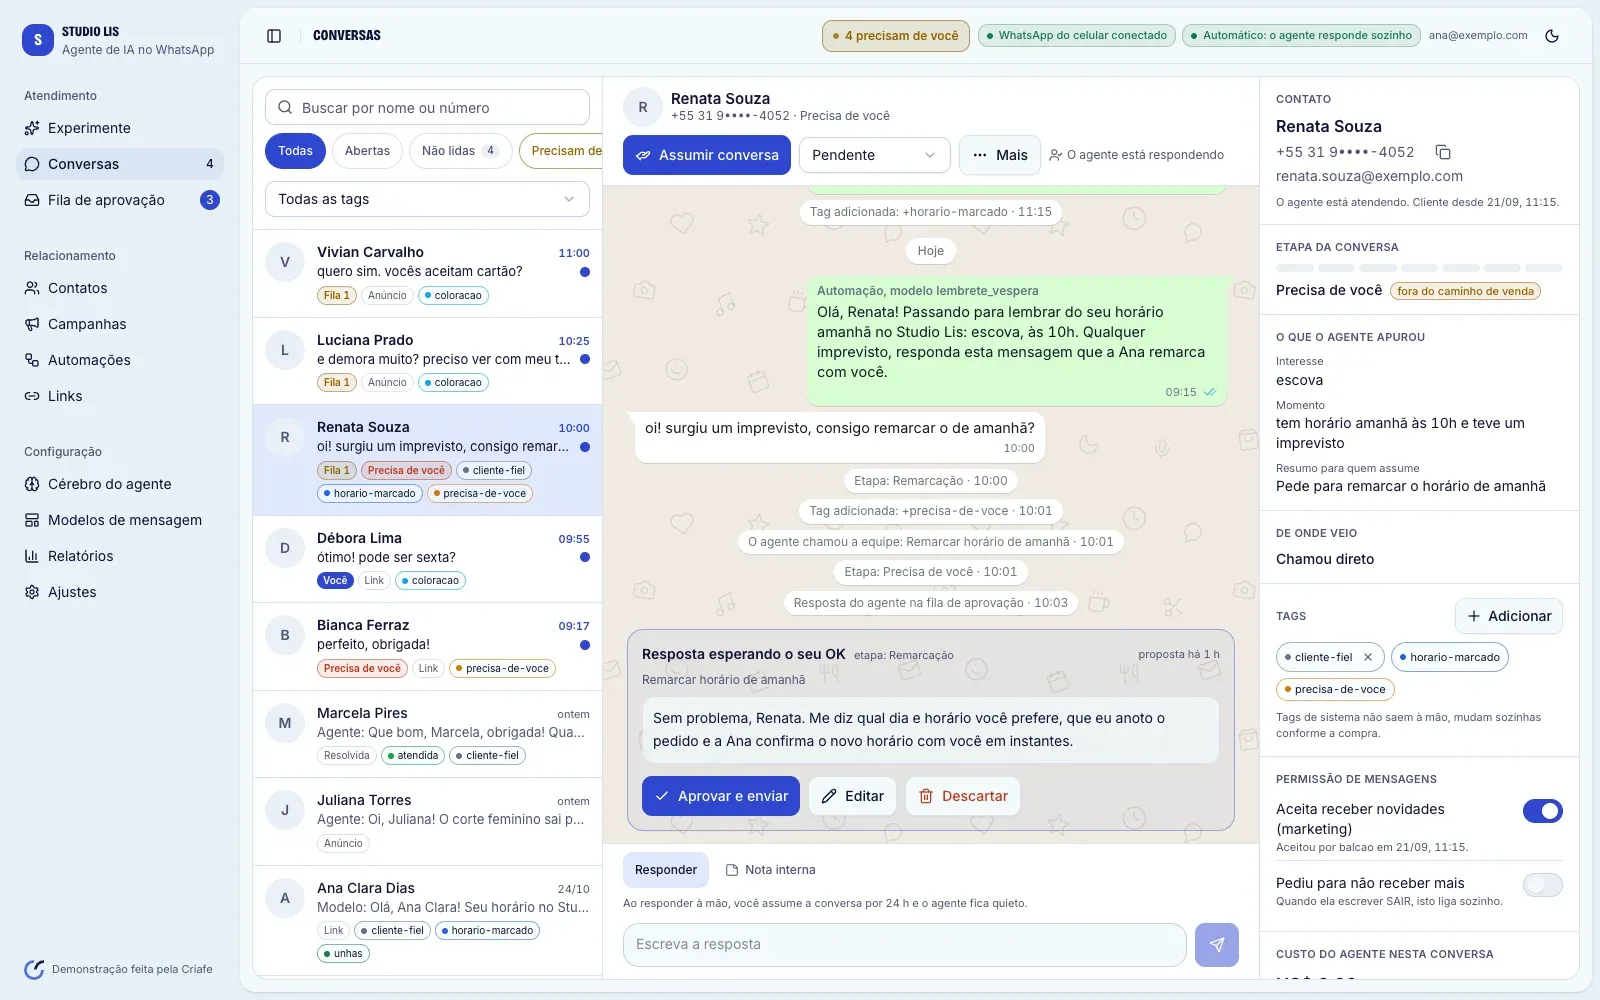Open the Pendente status dropdown

pyautogui.click(x=874, y=155)
